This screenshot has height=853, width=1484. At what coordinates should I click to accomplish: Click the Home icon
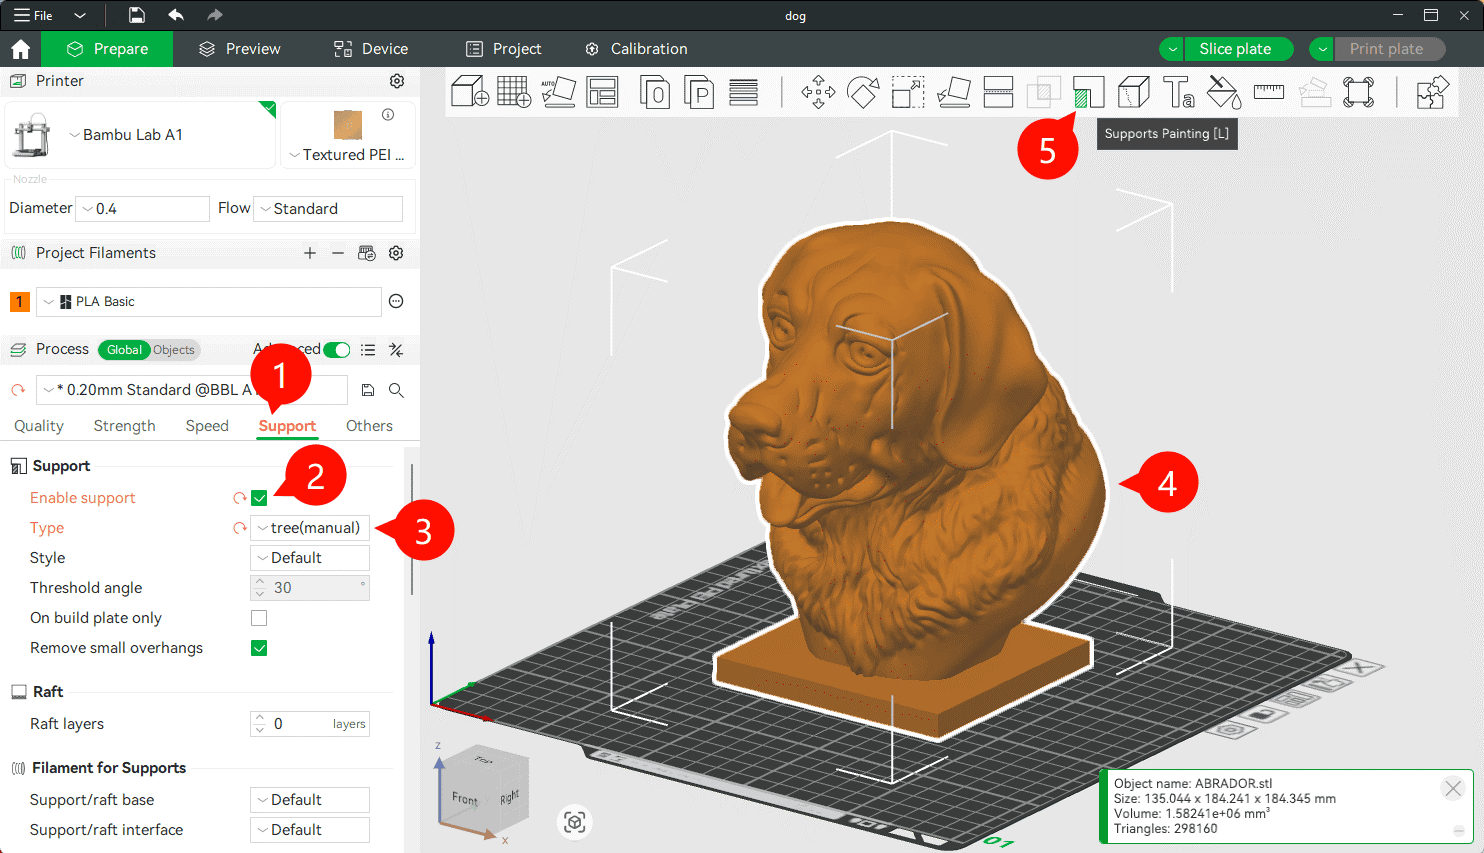click(x=20, y=49)
